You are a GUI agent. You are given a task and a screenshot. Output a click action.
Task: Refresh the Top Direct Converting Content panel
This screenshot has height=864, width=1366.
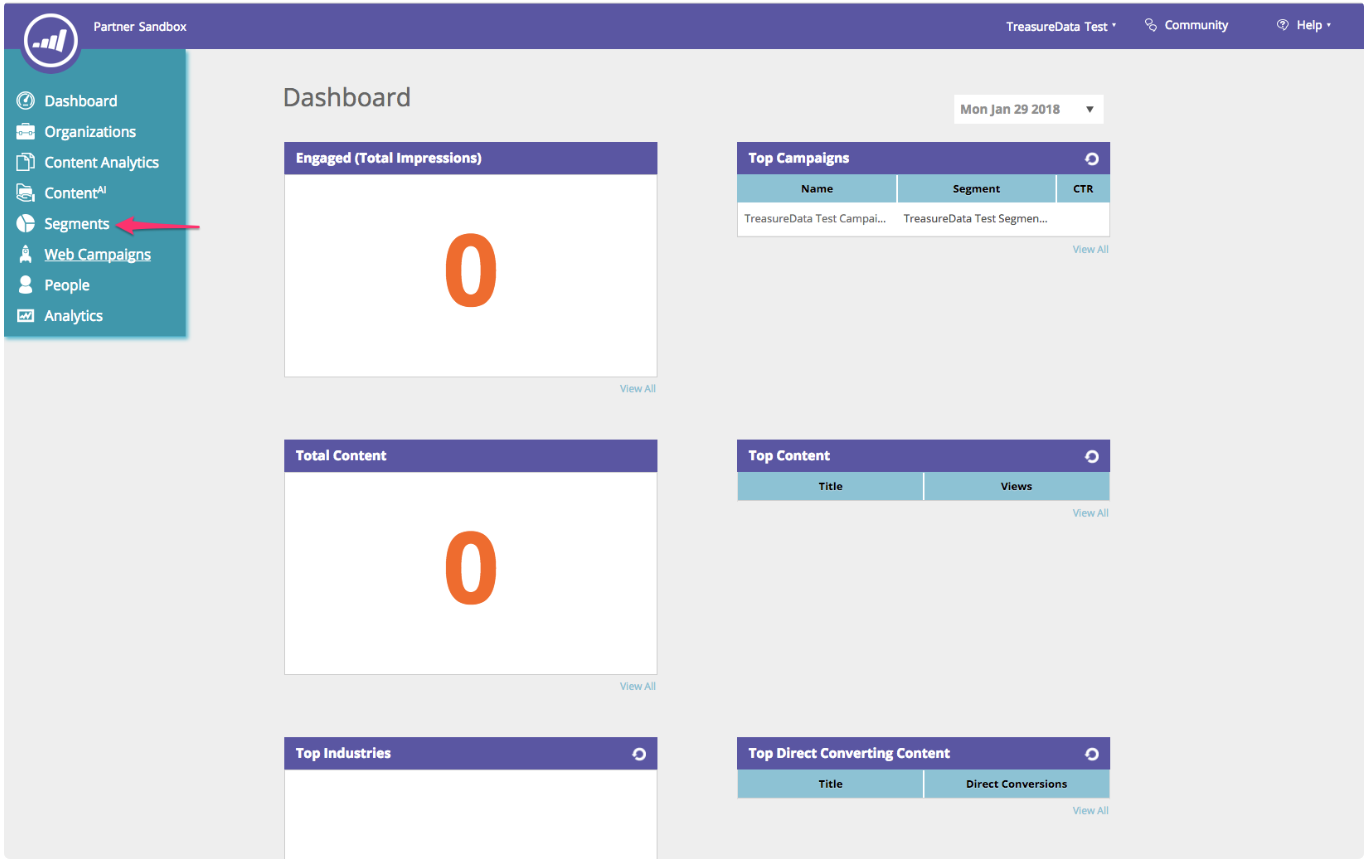pyautogui.click(x=1092, y=754)
